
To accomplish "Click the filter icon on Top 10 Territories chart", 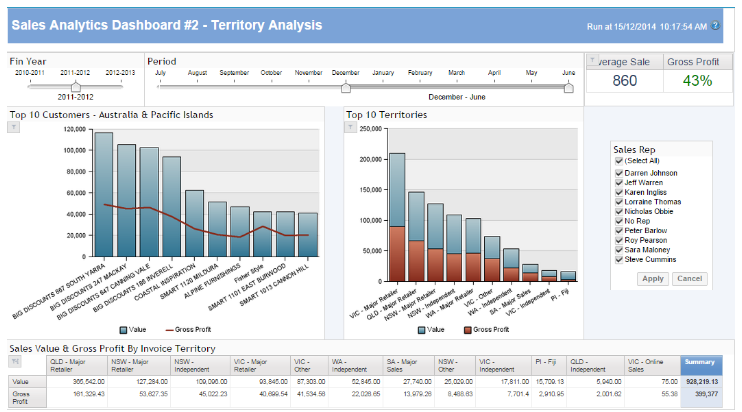I will [x=350, y=127].
